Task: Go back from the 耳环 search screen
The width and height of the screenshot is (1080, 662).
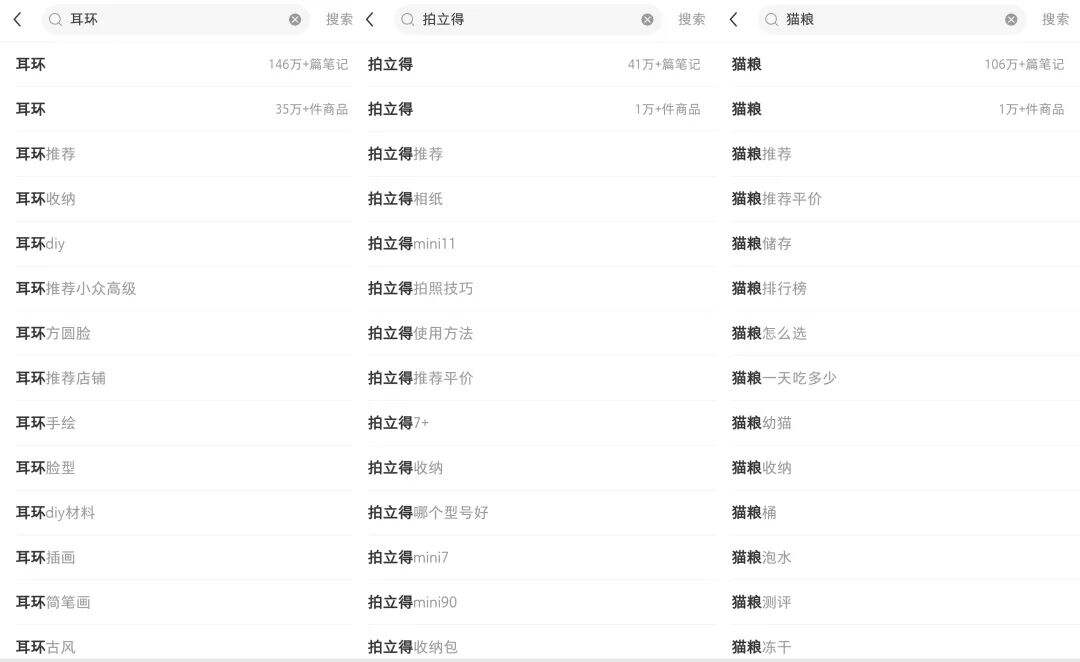Action: tap(18, 20)
